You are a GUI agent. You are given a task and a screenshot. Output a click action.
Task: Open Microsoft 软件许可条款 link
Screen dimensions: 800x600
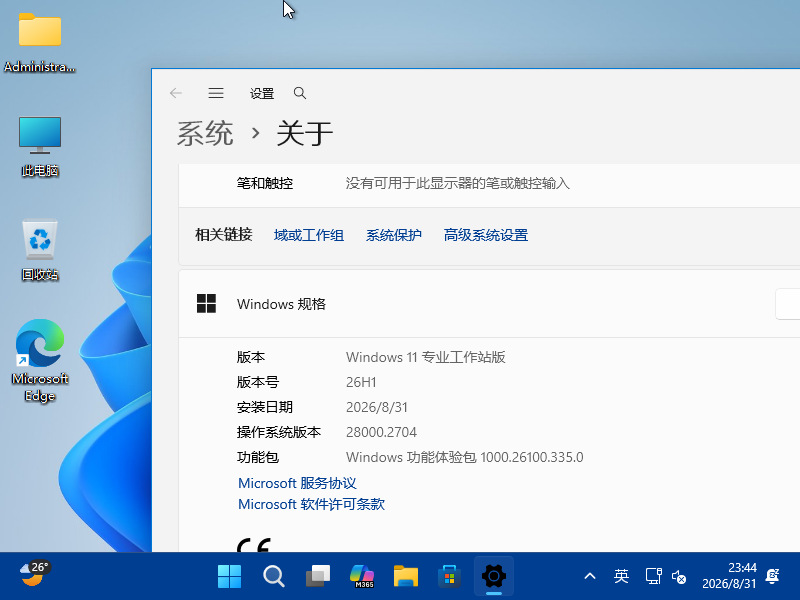pyautogui.click(x=311, y=504)
